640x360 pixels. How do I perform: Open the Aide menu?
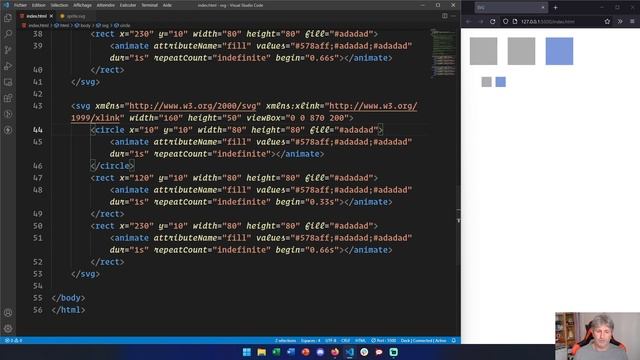(167, 5)
